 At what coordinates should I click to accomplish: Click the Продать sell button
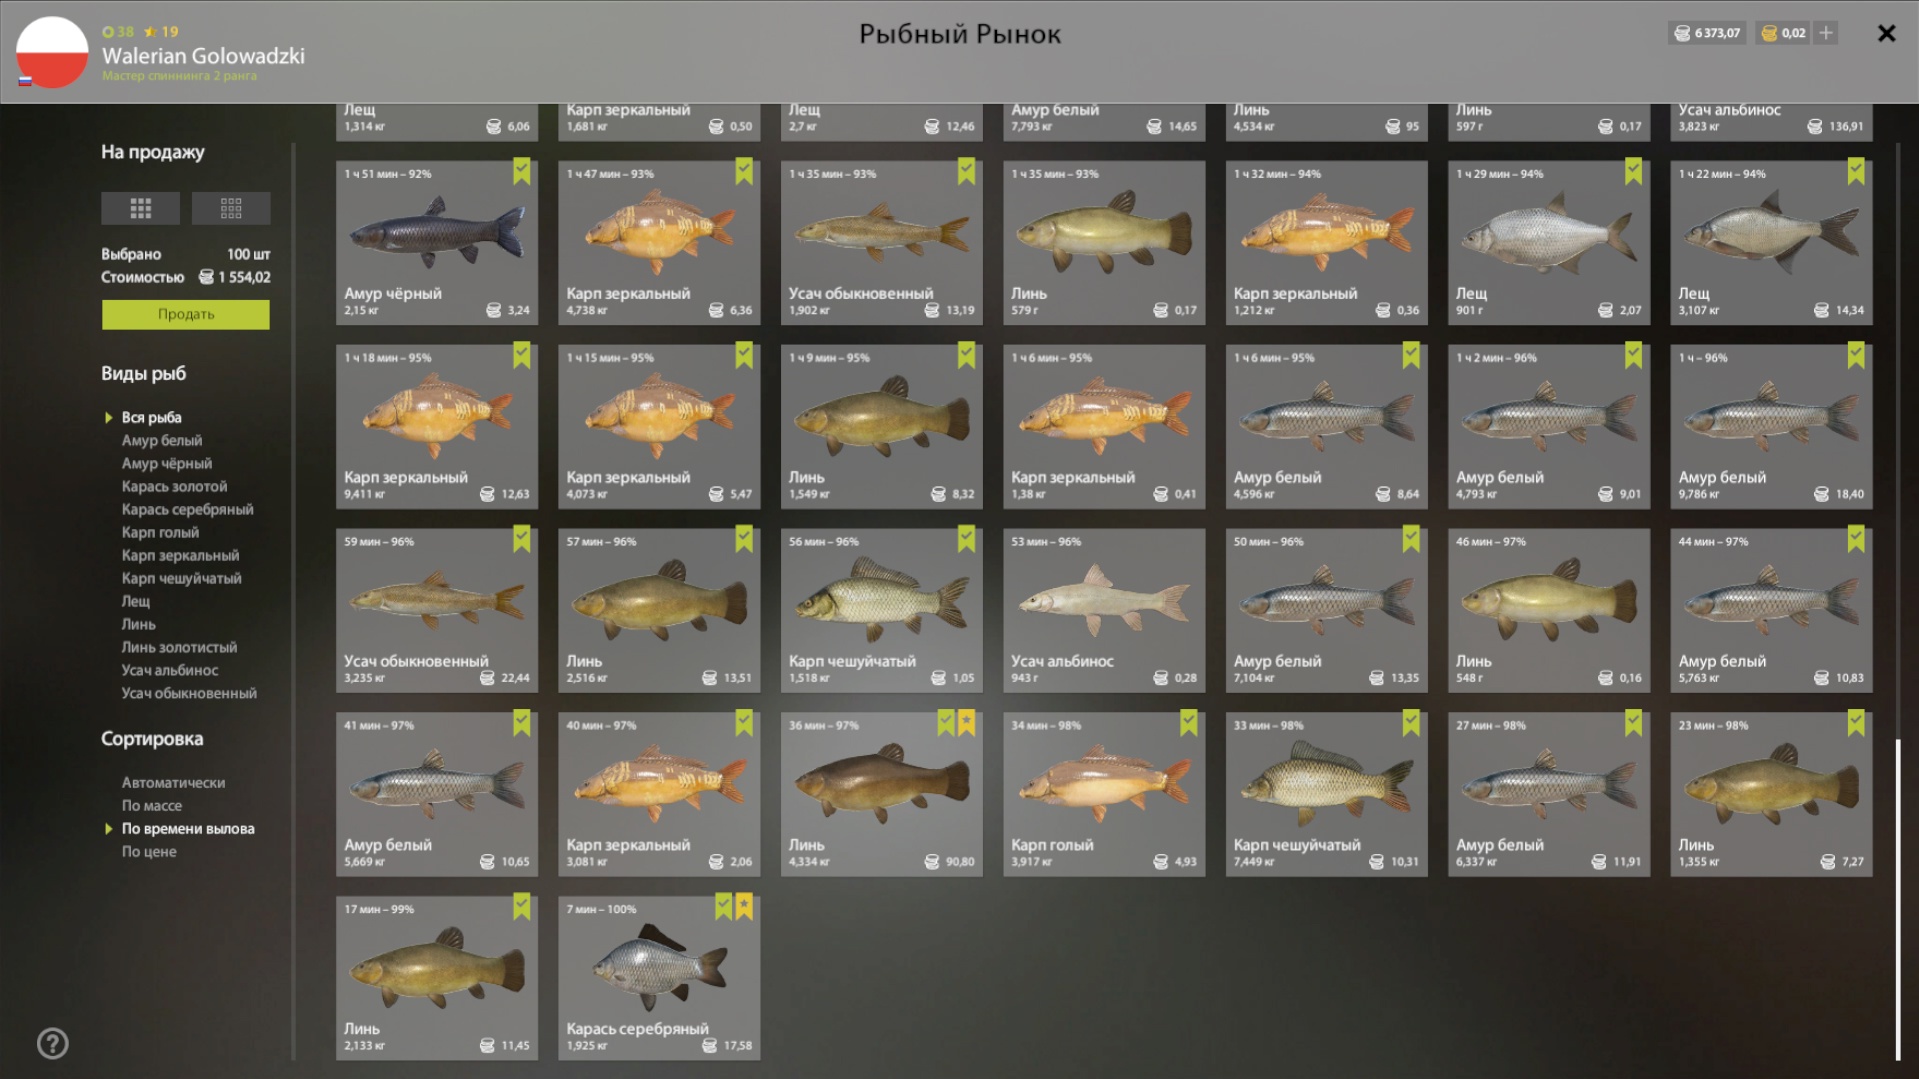[186, 314]
